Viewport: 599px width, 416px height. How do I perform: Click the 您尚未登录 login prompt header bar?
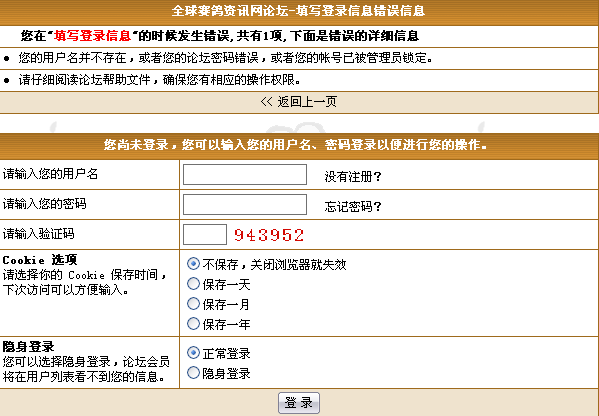[299, 146]
